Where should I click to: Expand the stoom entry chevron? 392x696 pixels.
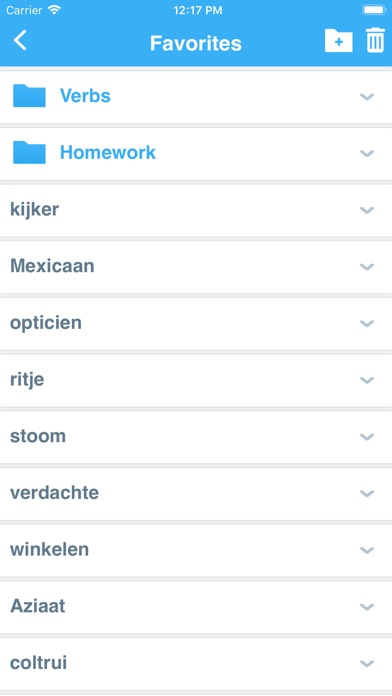[x=367, y=437]
